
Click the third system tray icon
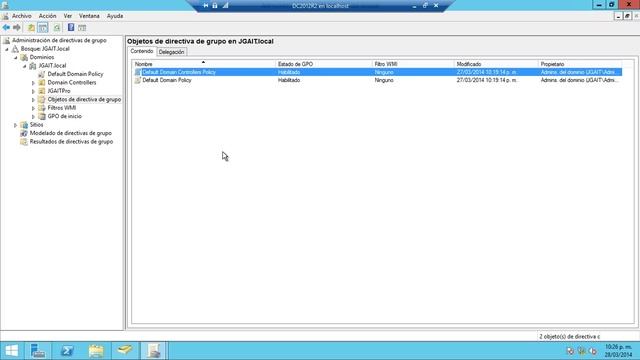pos(593,351)
